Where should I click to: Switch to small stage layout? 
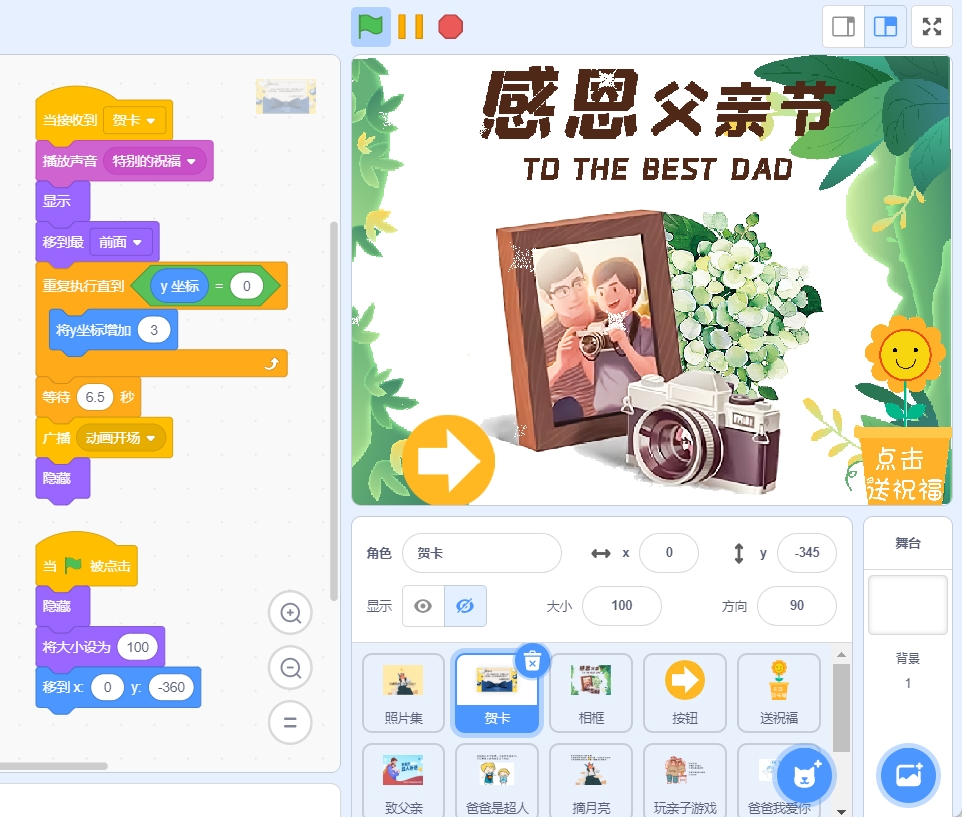tap(844, 27)
